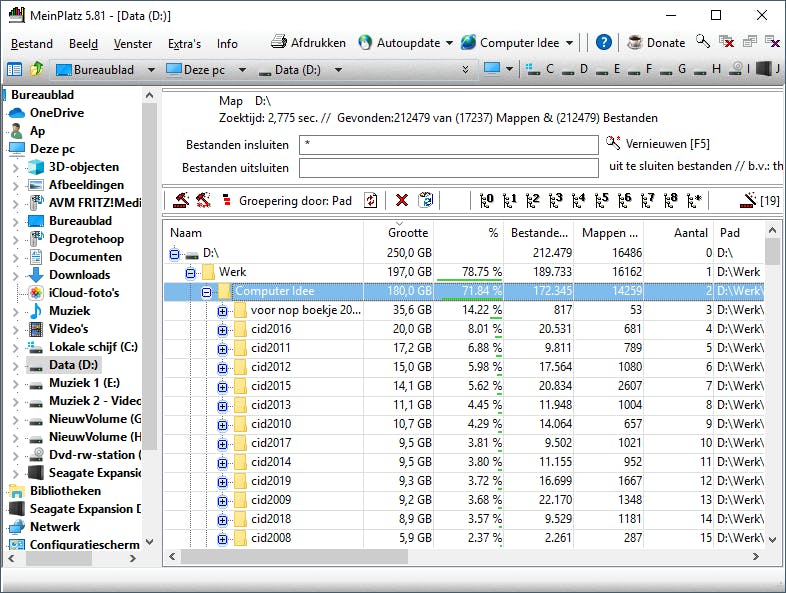Open the blue help question mark icon
786x593 pixels.
(x=604, y=43)
